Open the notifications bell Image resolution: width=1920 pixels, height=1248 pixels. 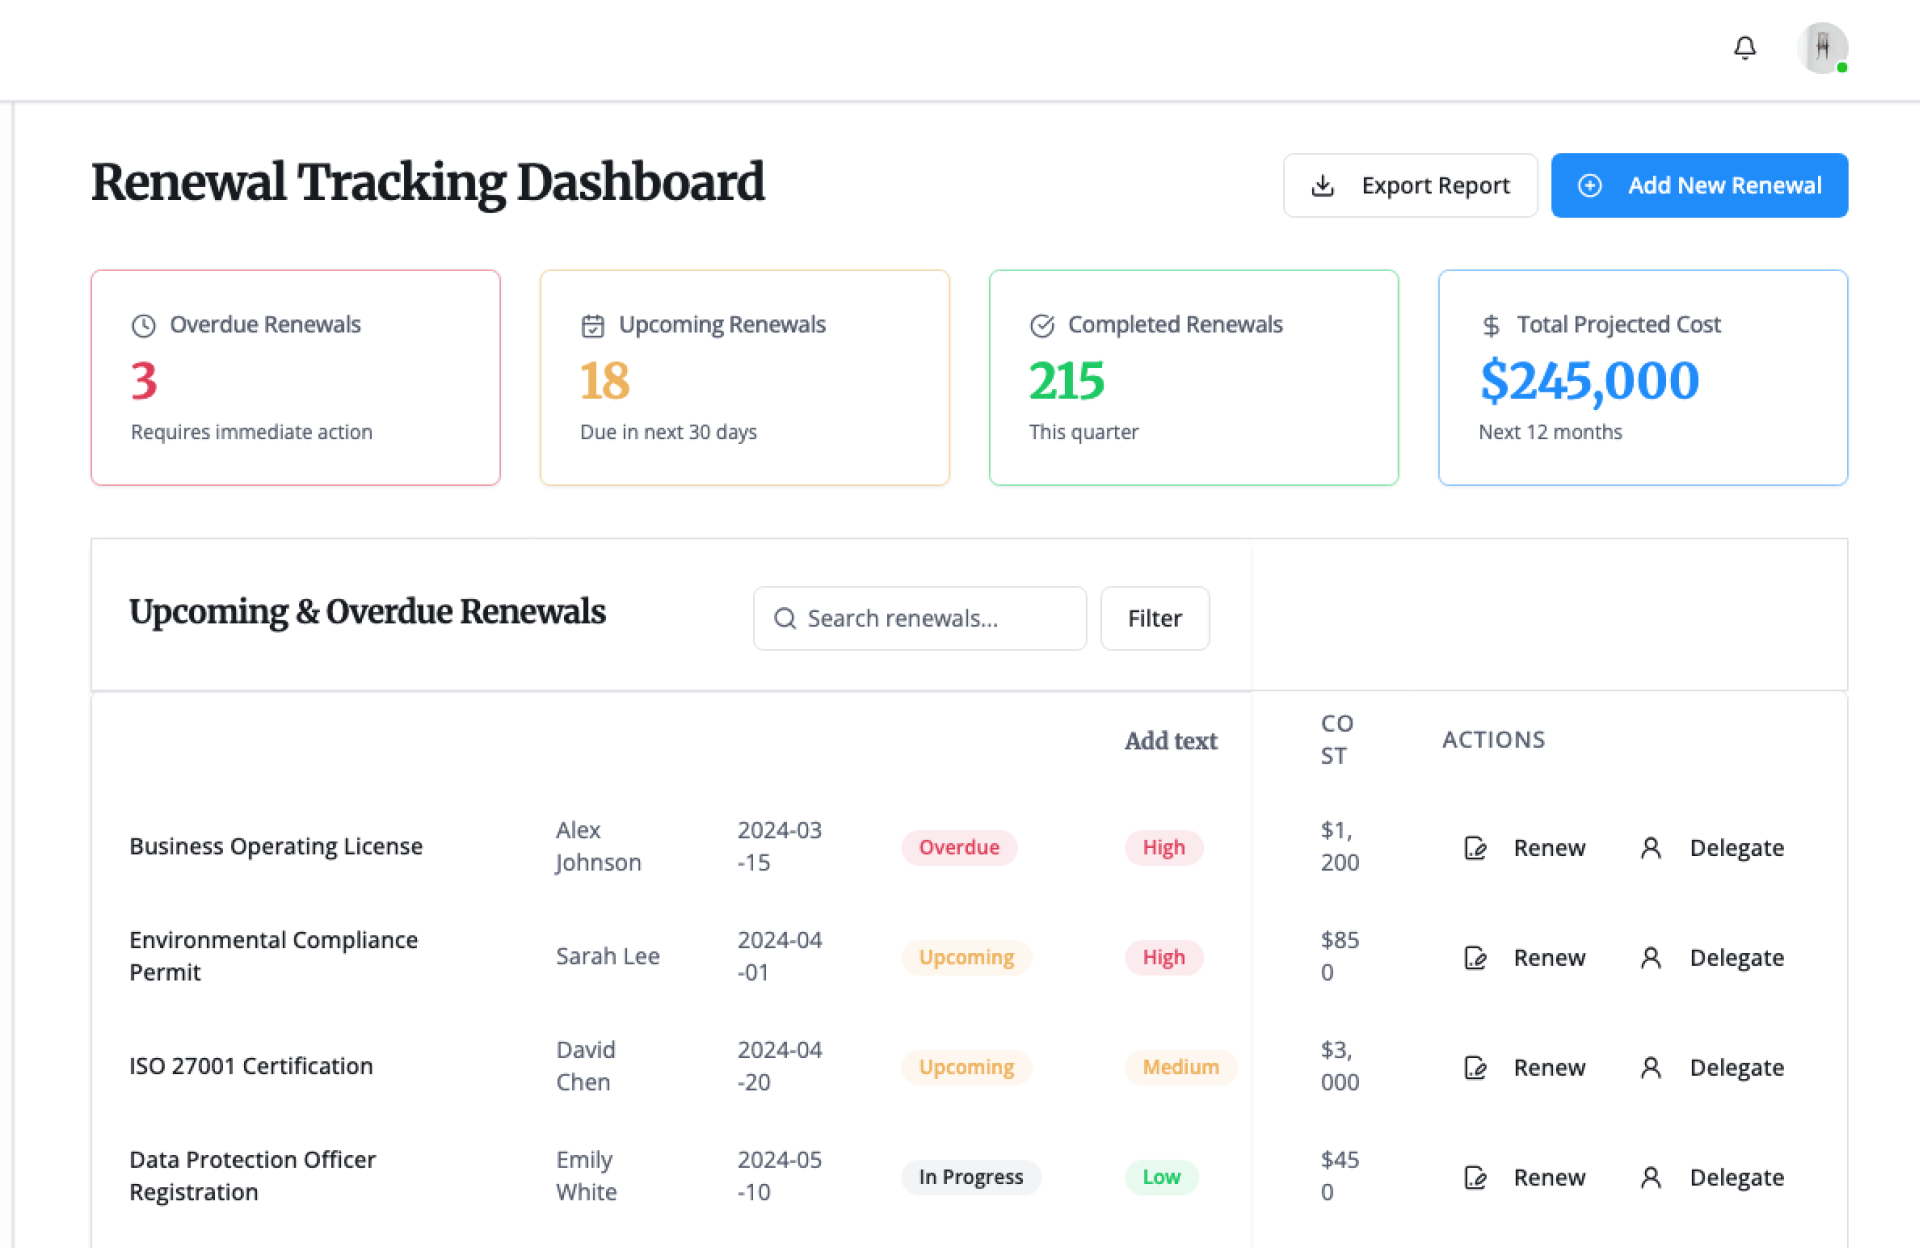(x=1744, y=48)
